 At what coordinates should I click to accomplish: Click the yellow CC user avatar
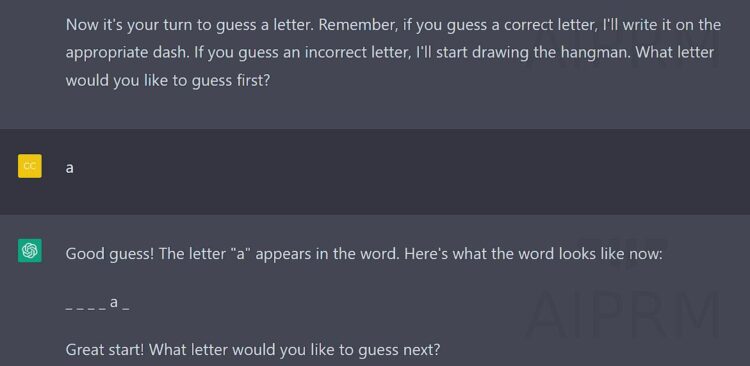(30, 166)
